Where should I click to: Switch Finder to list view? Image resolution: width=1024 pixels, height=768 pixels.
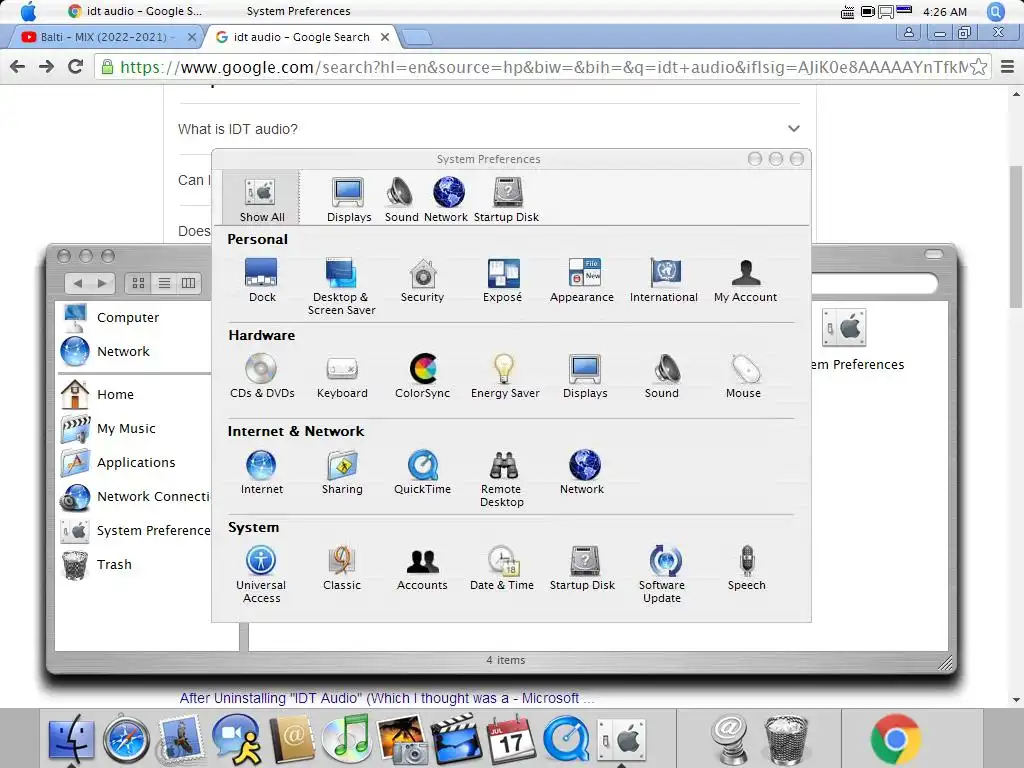[164, 283]
